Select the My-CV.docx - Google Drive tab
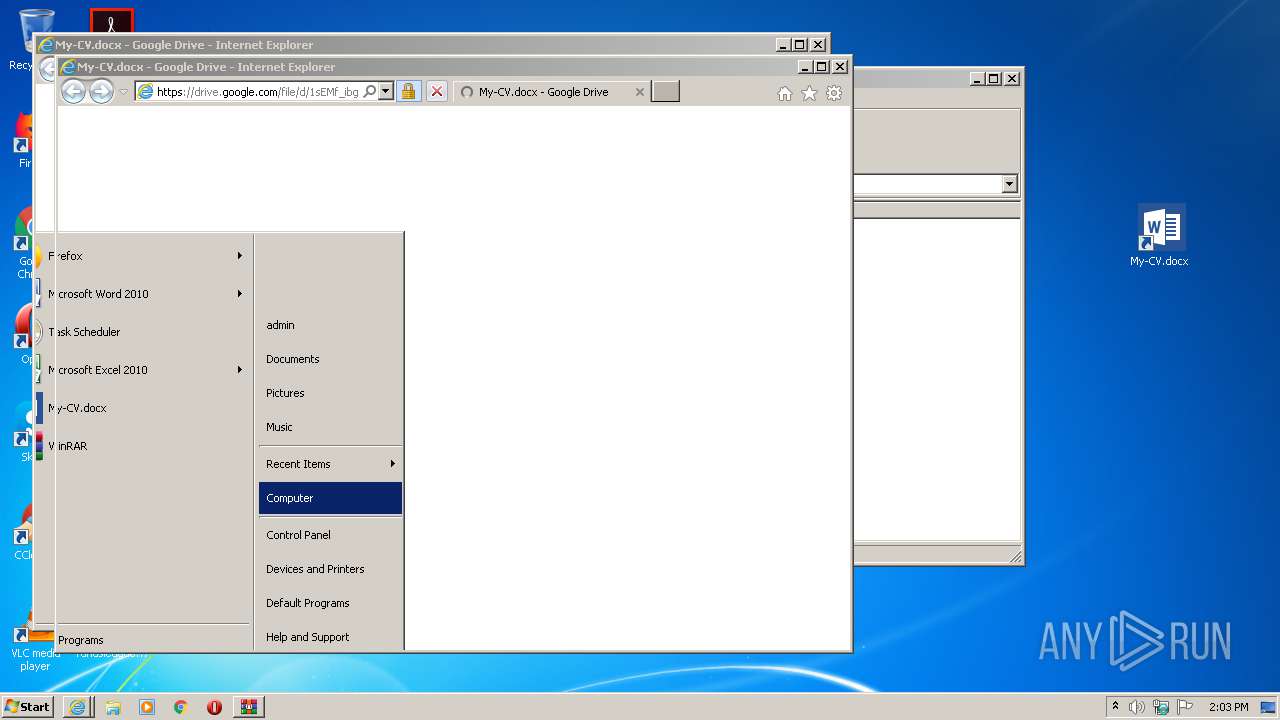Screen dimensions: 1280x720 tap(543, 92)
